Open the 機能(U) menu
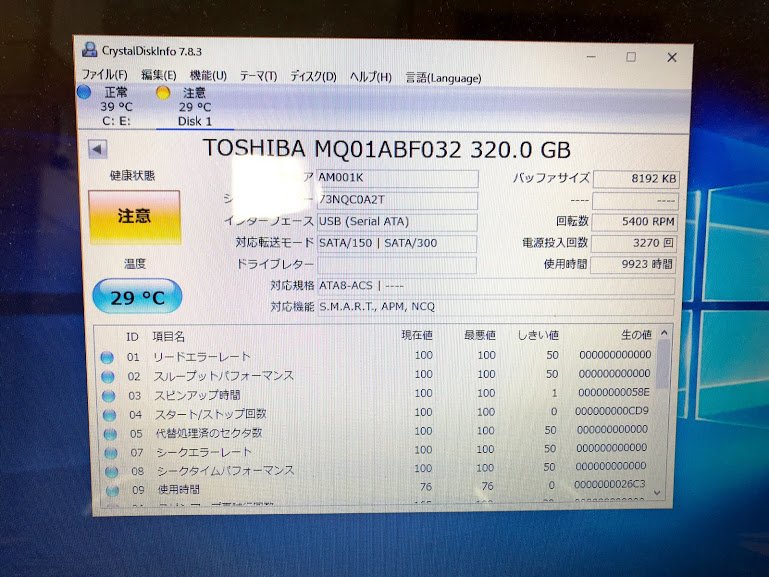Viewport: 769px width, 577px height. coord(208,75)
